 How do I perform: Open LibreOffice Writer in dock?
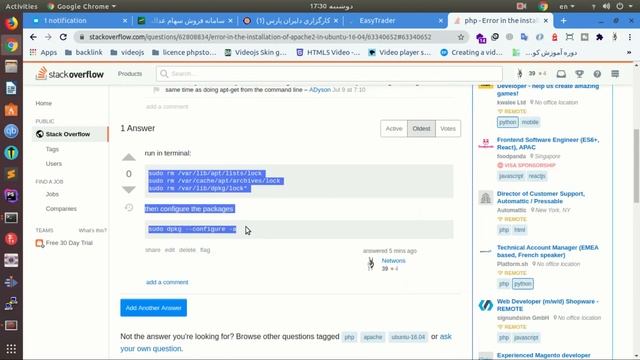[x=11, y=88]
